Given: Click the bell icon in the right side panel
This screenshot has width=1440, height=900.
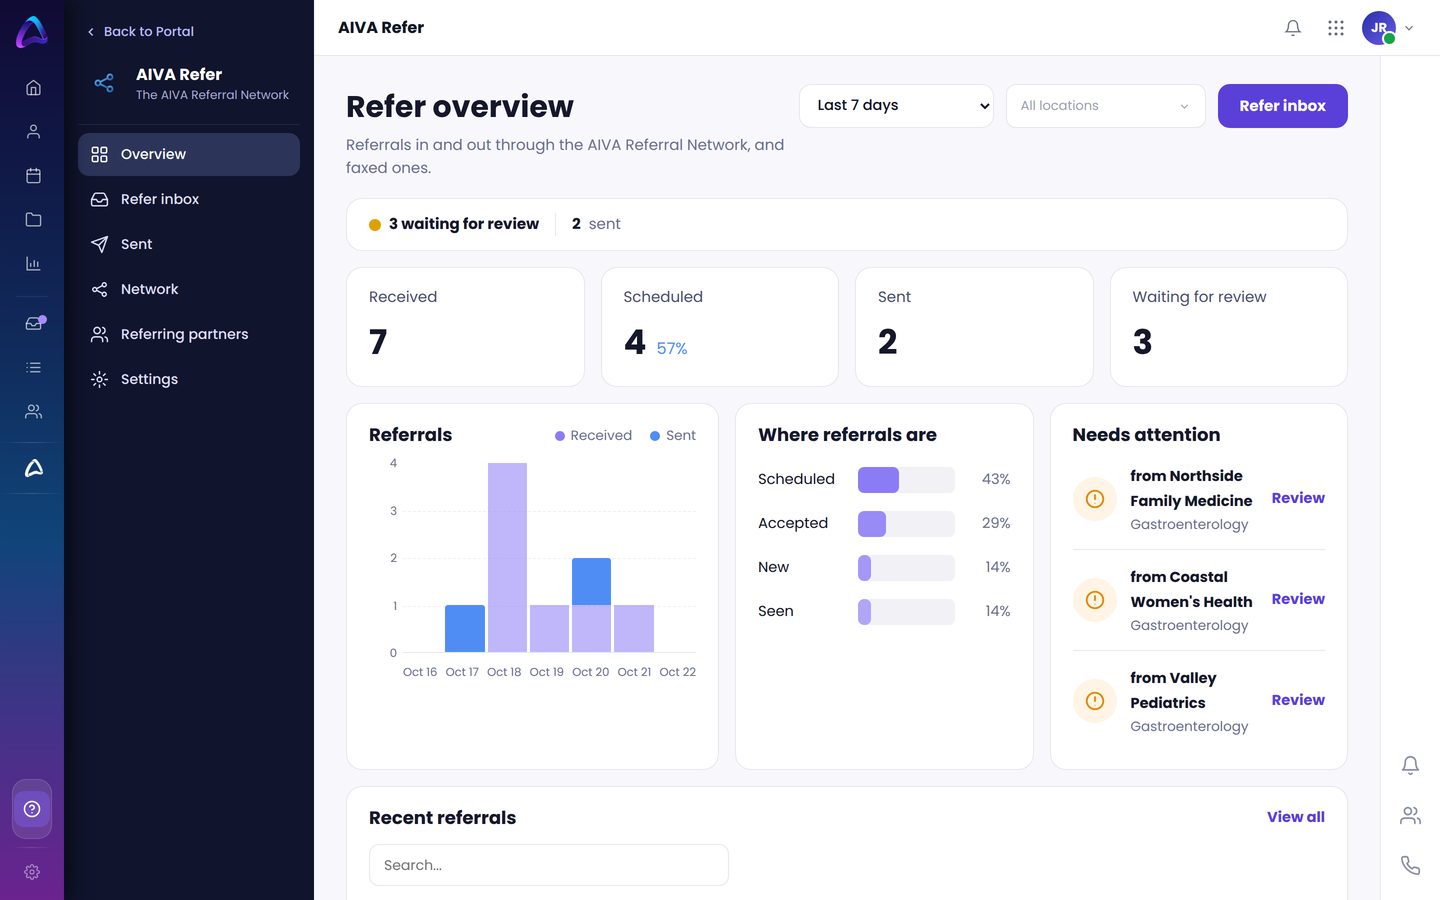Looking at the screenshot, I should [x=1410, y=766].
